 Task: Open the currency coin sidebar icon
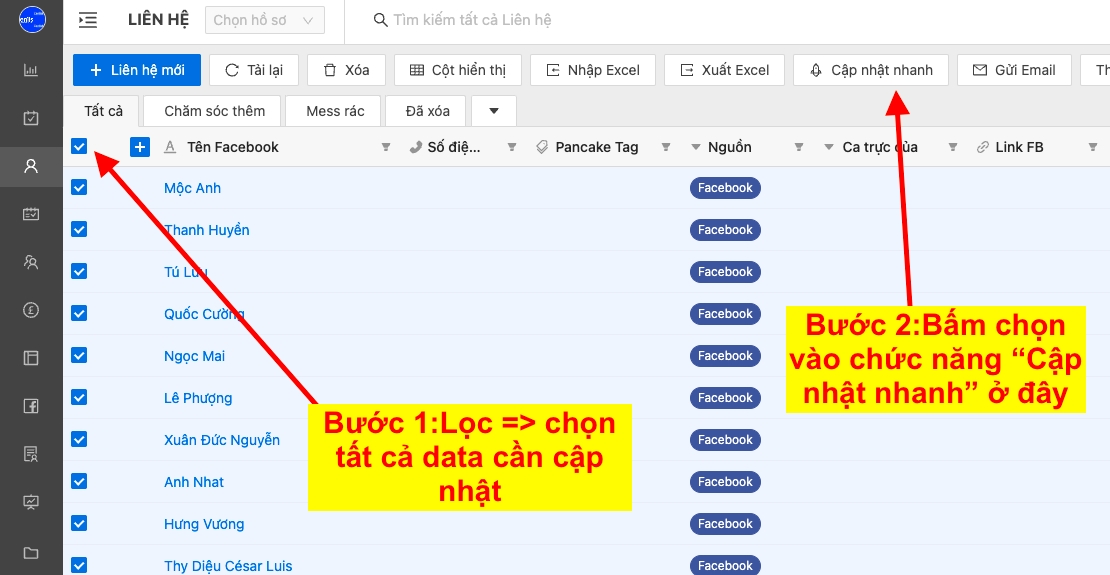point(31,310)
